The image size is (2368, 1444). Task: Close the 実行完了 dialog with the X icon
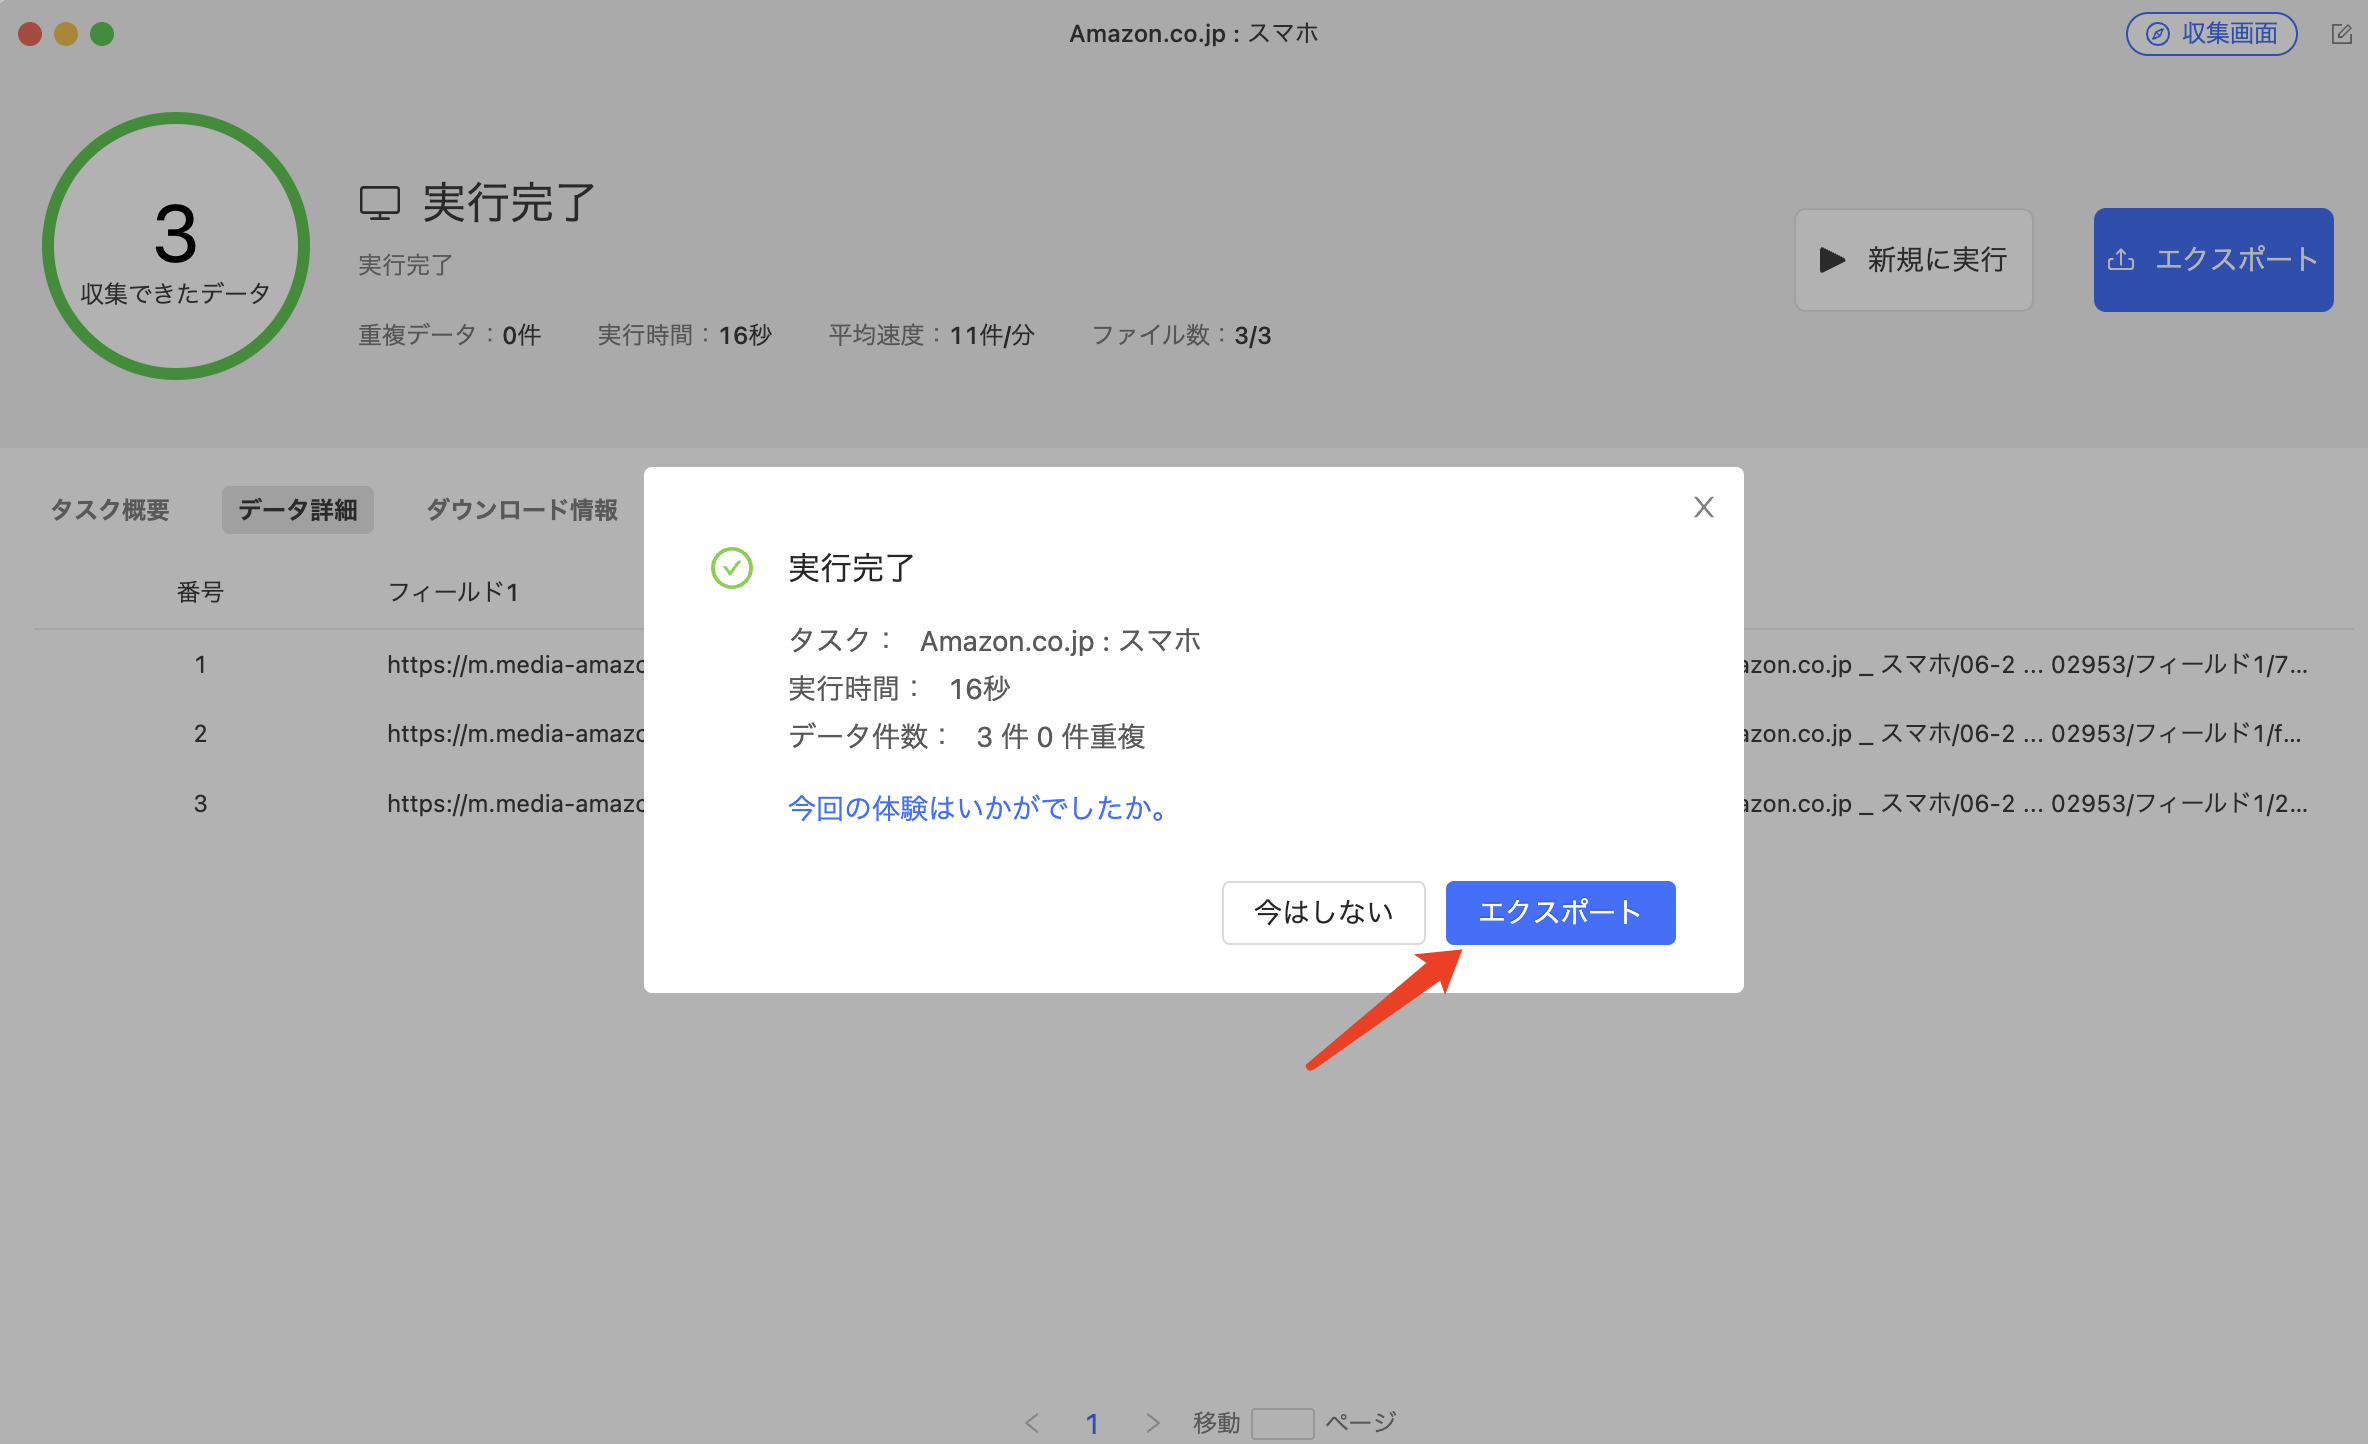point(1703,507)
